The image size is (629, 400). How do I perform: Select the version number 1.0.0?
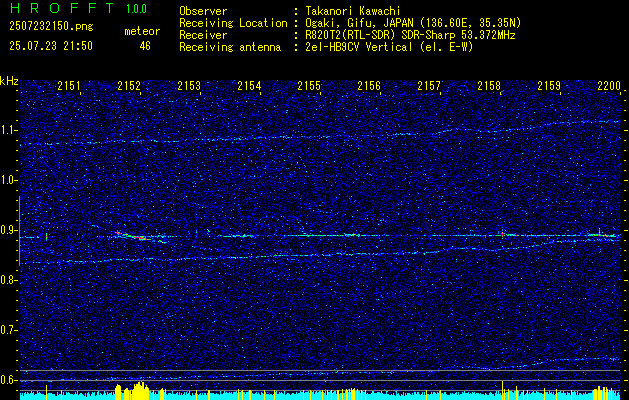point(136,9)
